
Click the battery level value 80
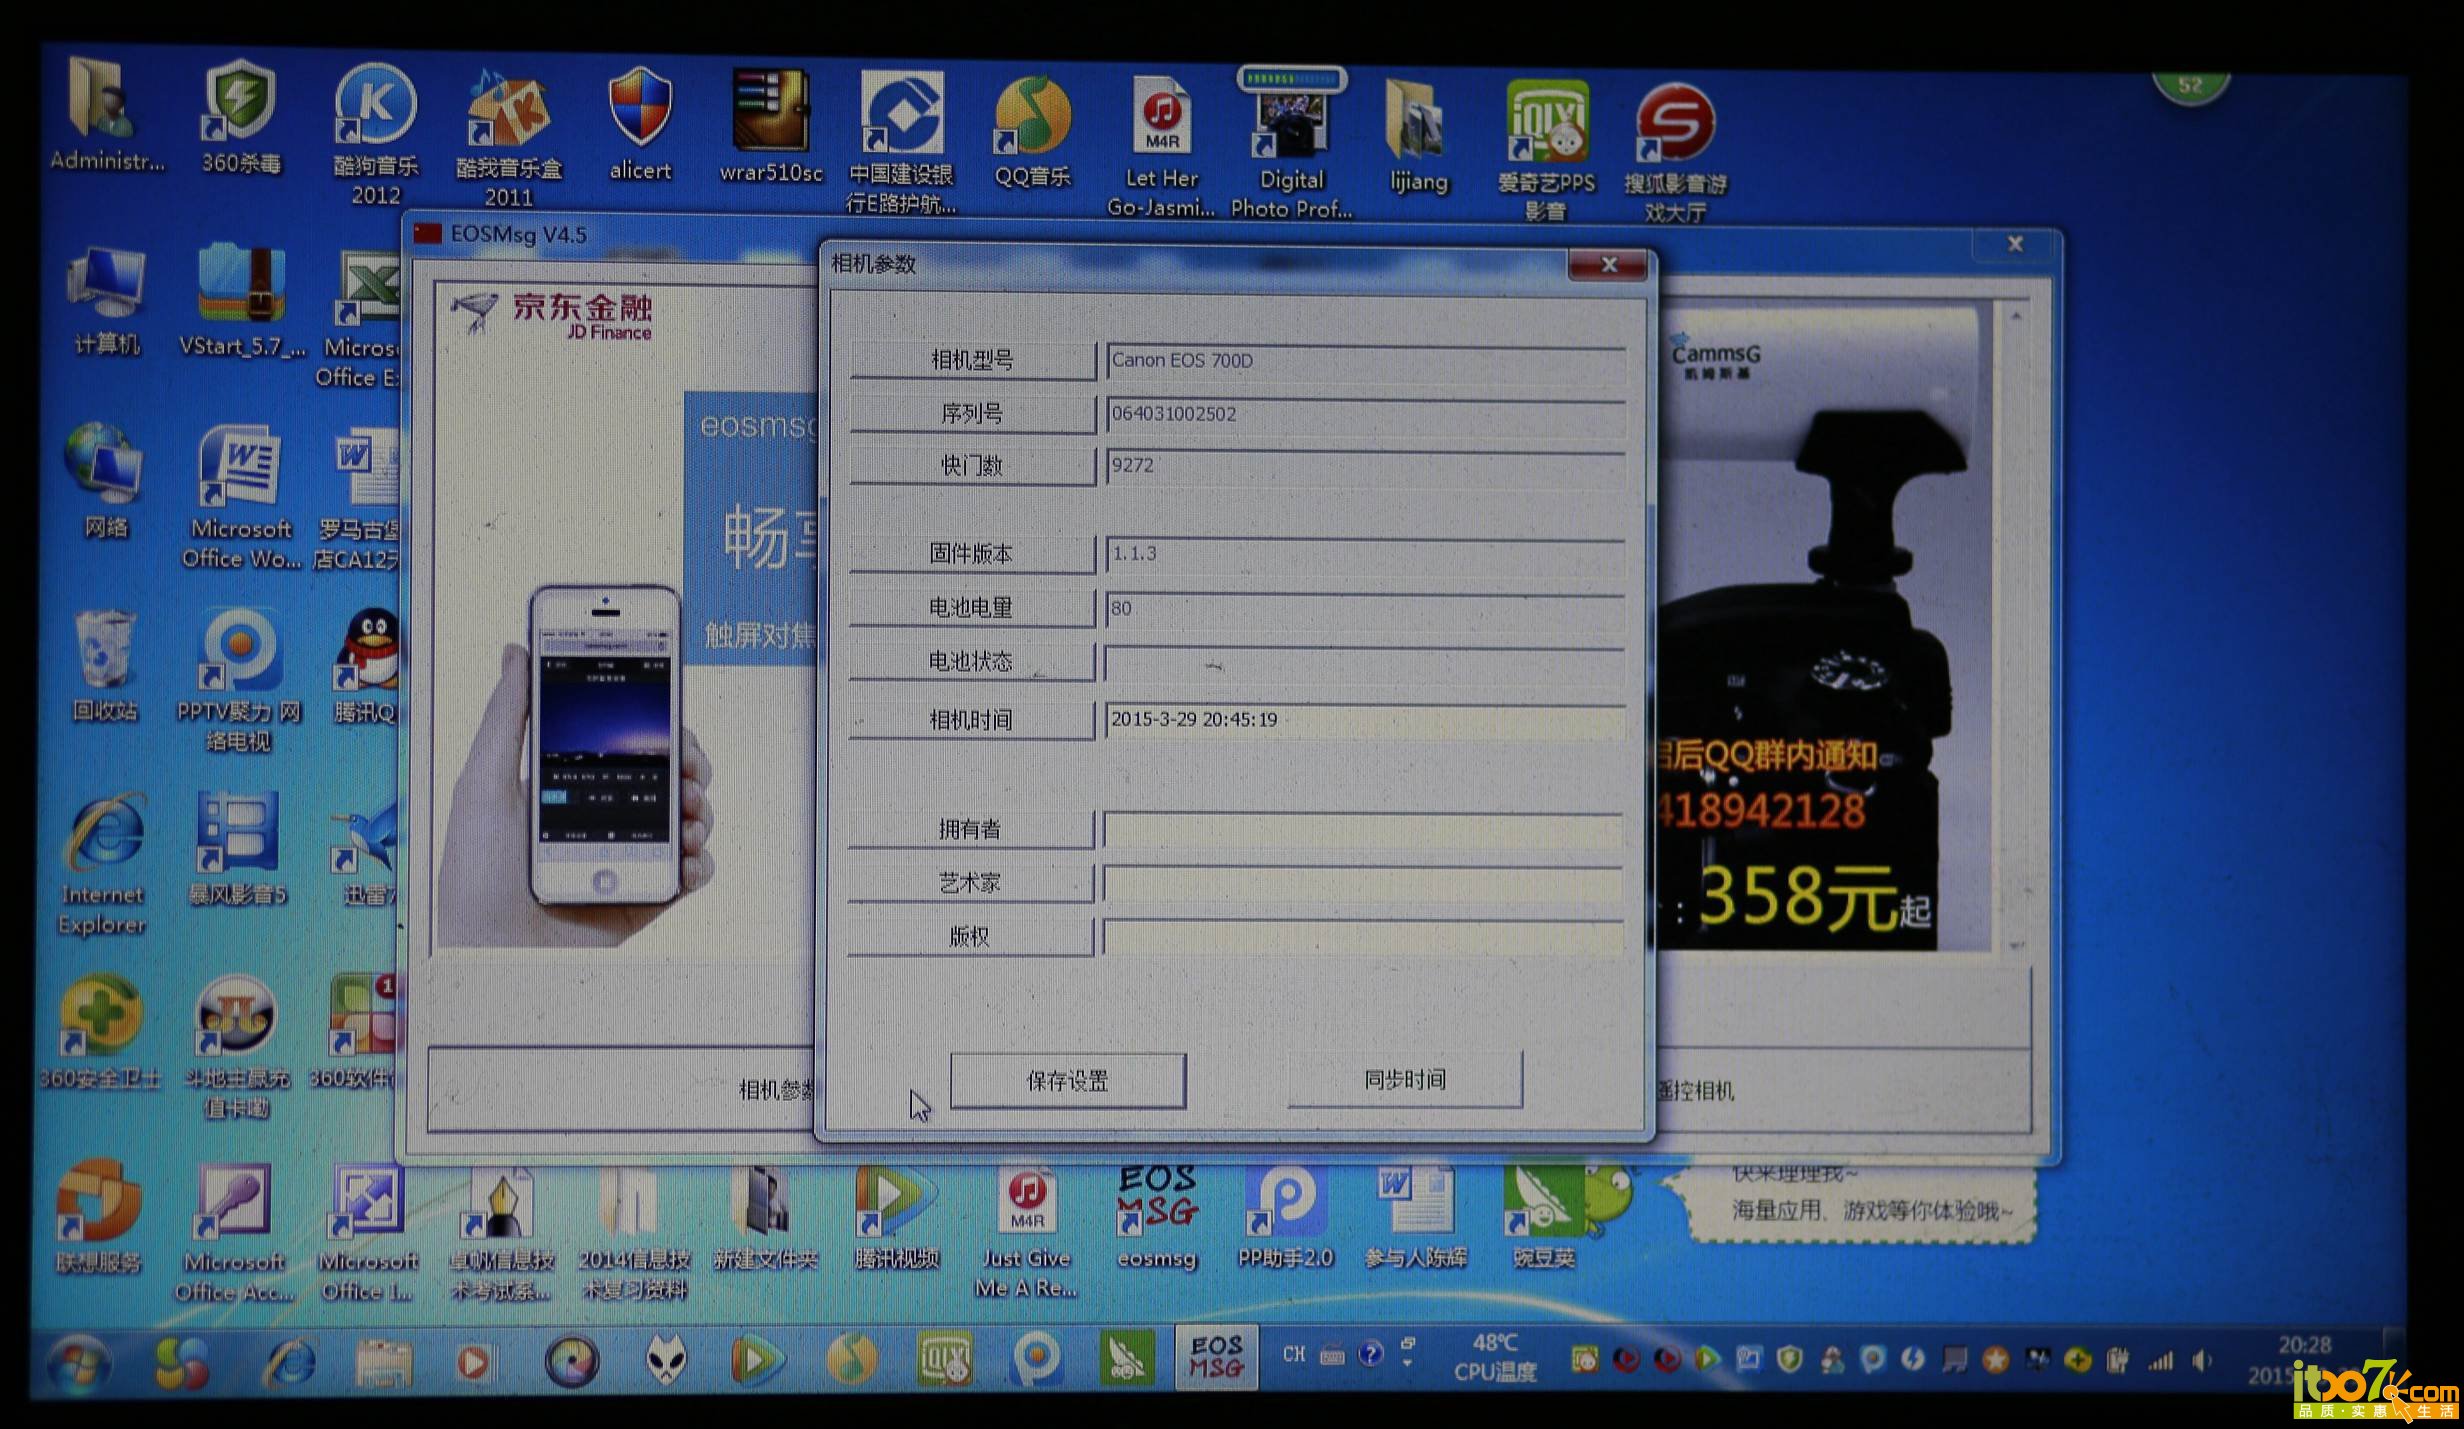(x=1121, y=608)
